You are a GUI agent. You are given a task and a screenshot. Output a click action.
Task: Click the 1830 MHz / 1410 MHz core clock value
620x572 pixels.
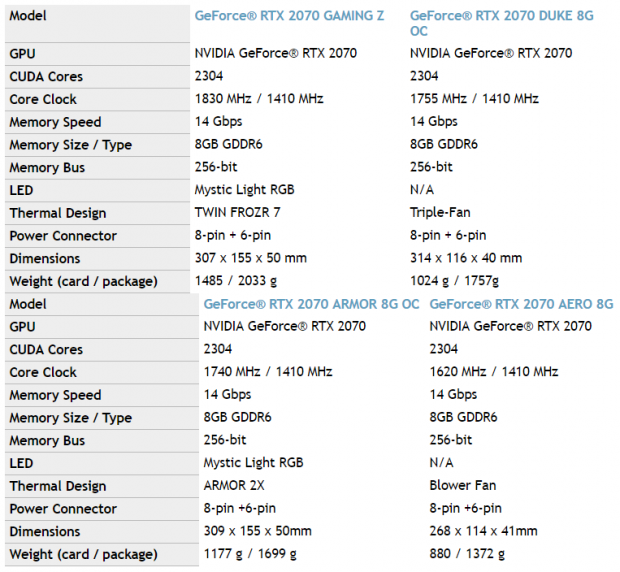[x=259, y=98]
